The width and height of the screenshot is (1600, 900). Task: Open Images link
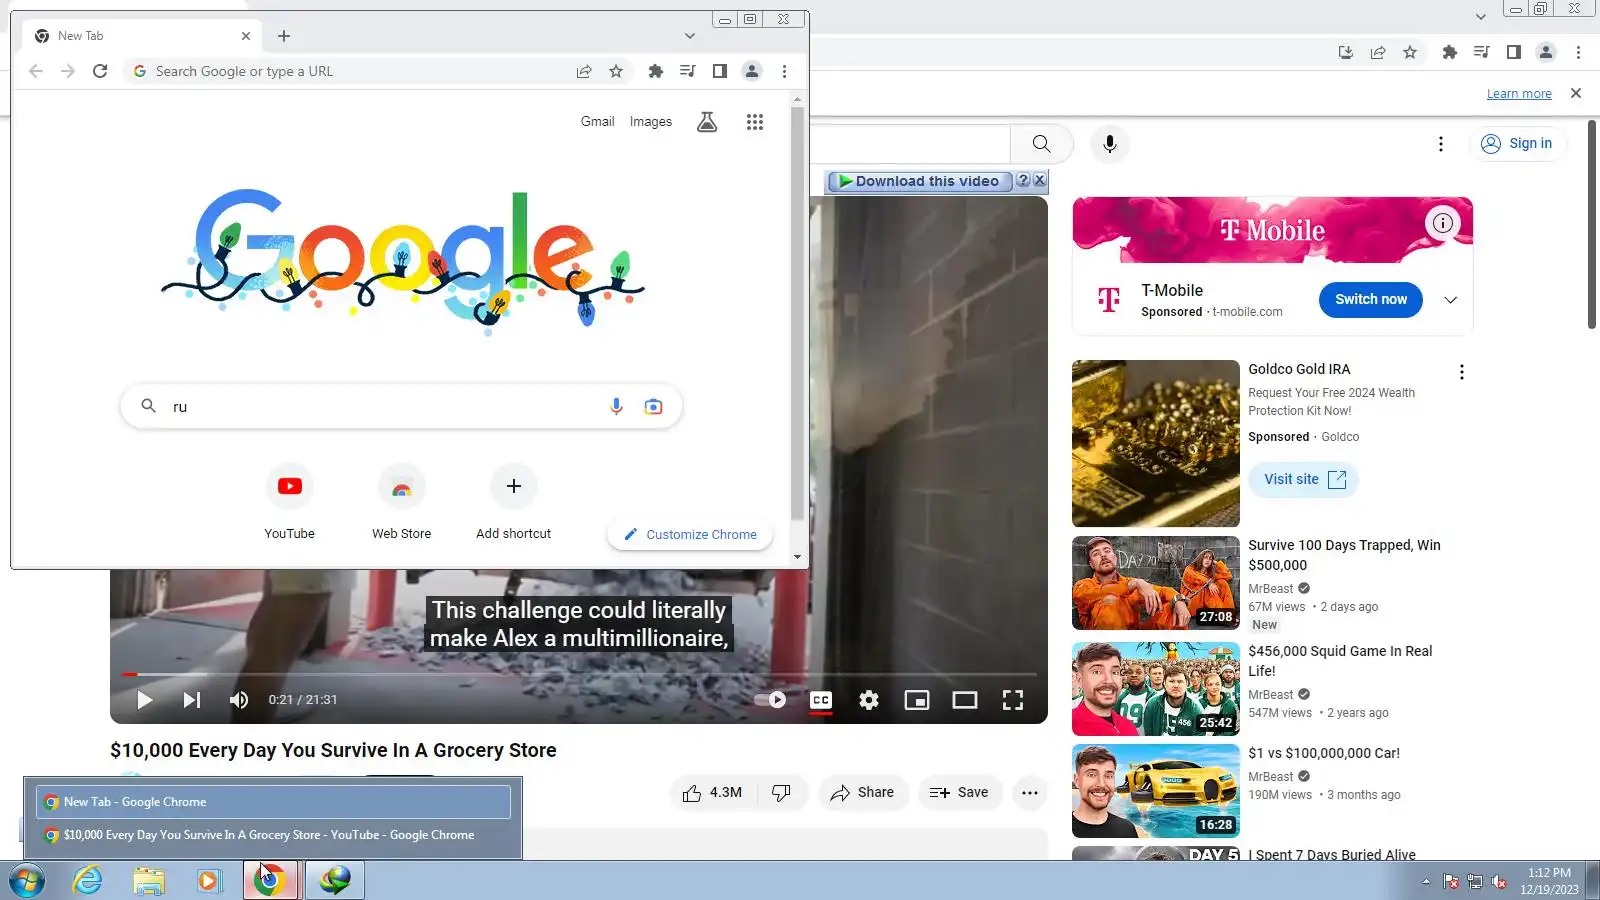(x=651, y=122)
